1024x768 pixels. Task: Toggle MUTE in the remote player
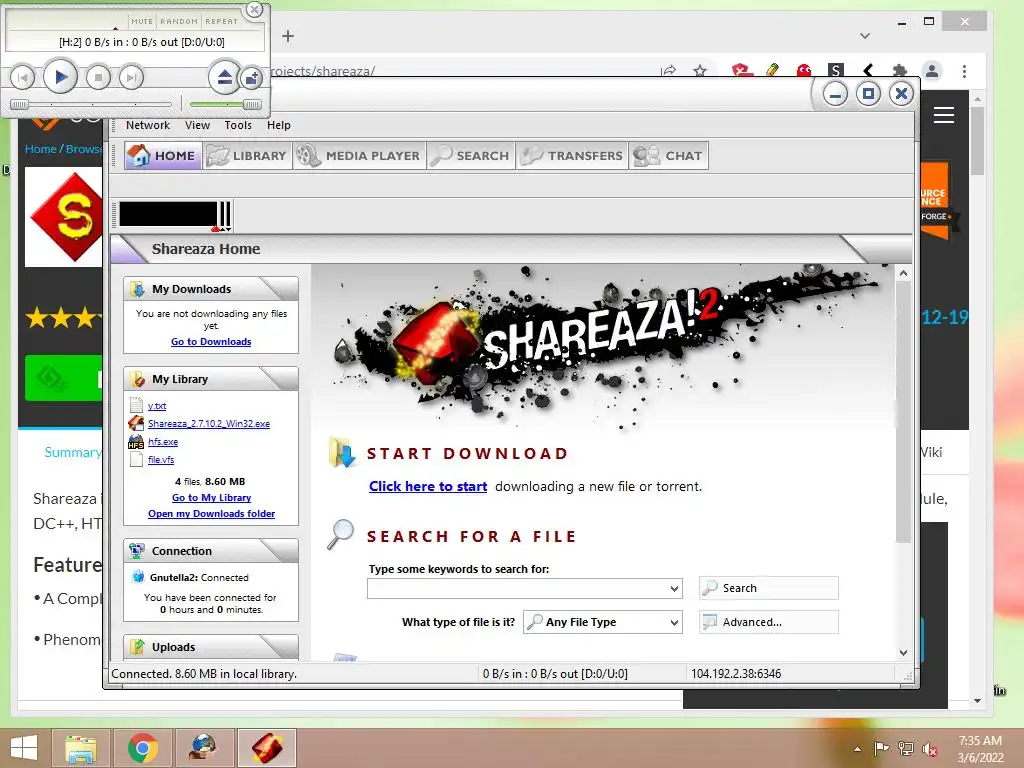pos(142,21)
